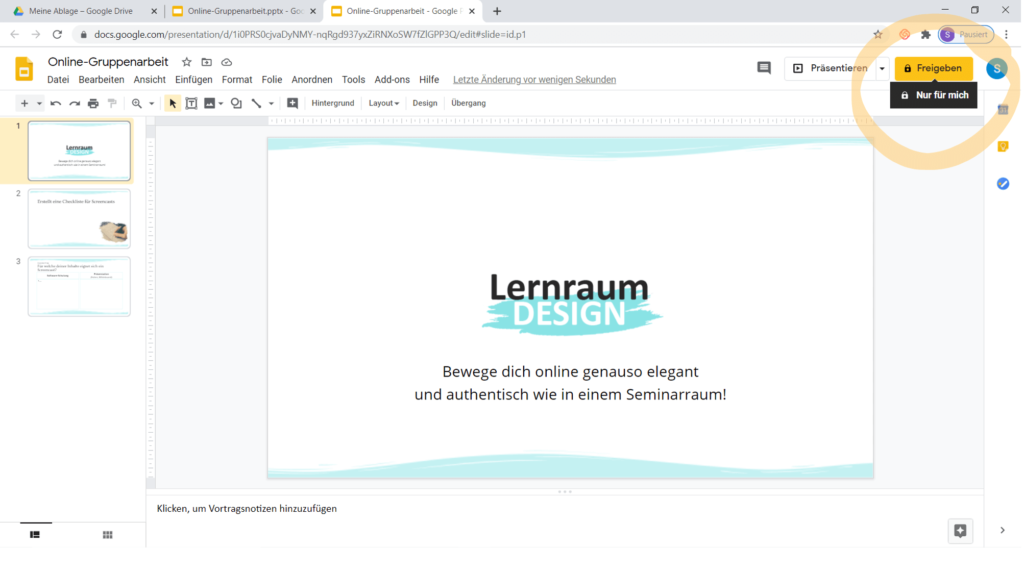Collapse side panel with chevron arrow
Screen dimensions: 1024x574
point(1002,530)
